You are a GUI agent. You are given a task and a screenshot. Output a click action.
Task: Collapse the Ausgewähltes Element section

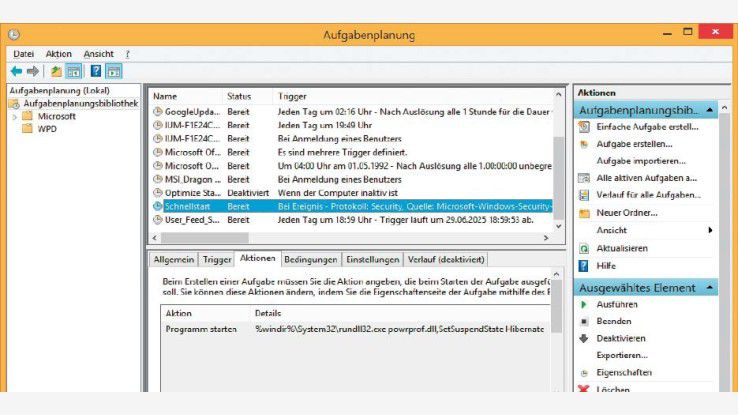tap(709, 288)
